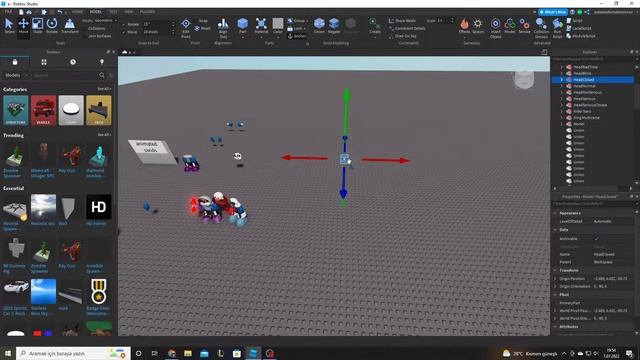640x360 pixels.
Task: Switch to the TEST ribbon tab
Action: point(113,12)
